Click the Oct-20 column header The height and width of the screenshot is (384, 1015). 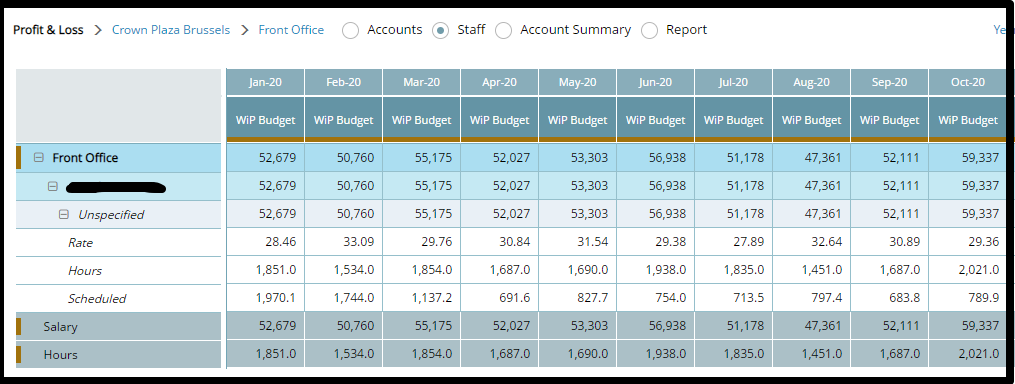click(x=968, y=82)
